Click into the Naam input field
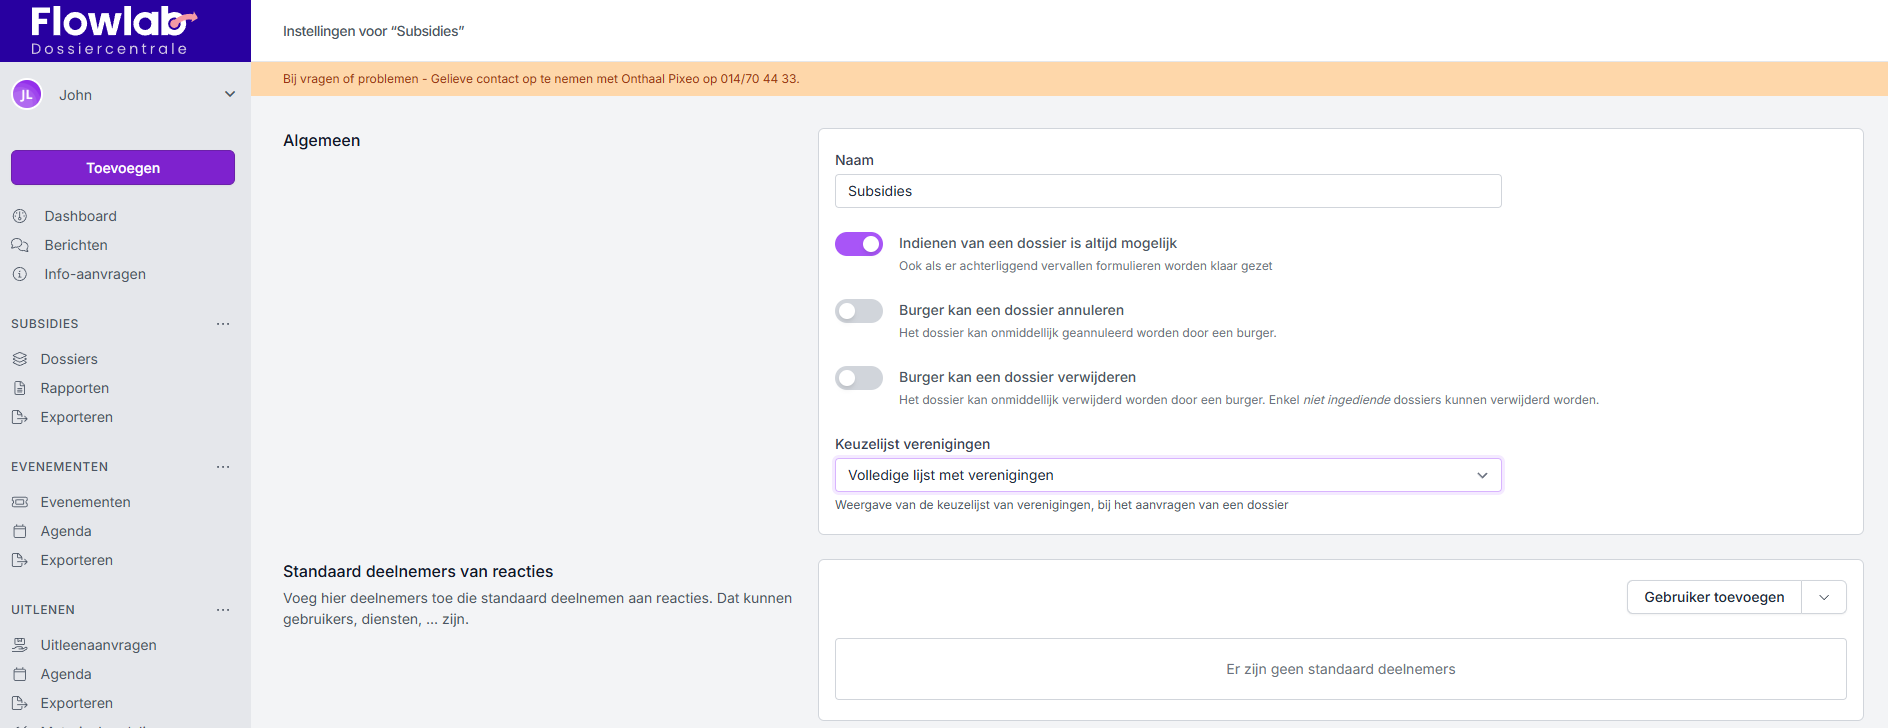Viewport: 1888px width, 728px height. [x=1167, y=191]
